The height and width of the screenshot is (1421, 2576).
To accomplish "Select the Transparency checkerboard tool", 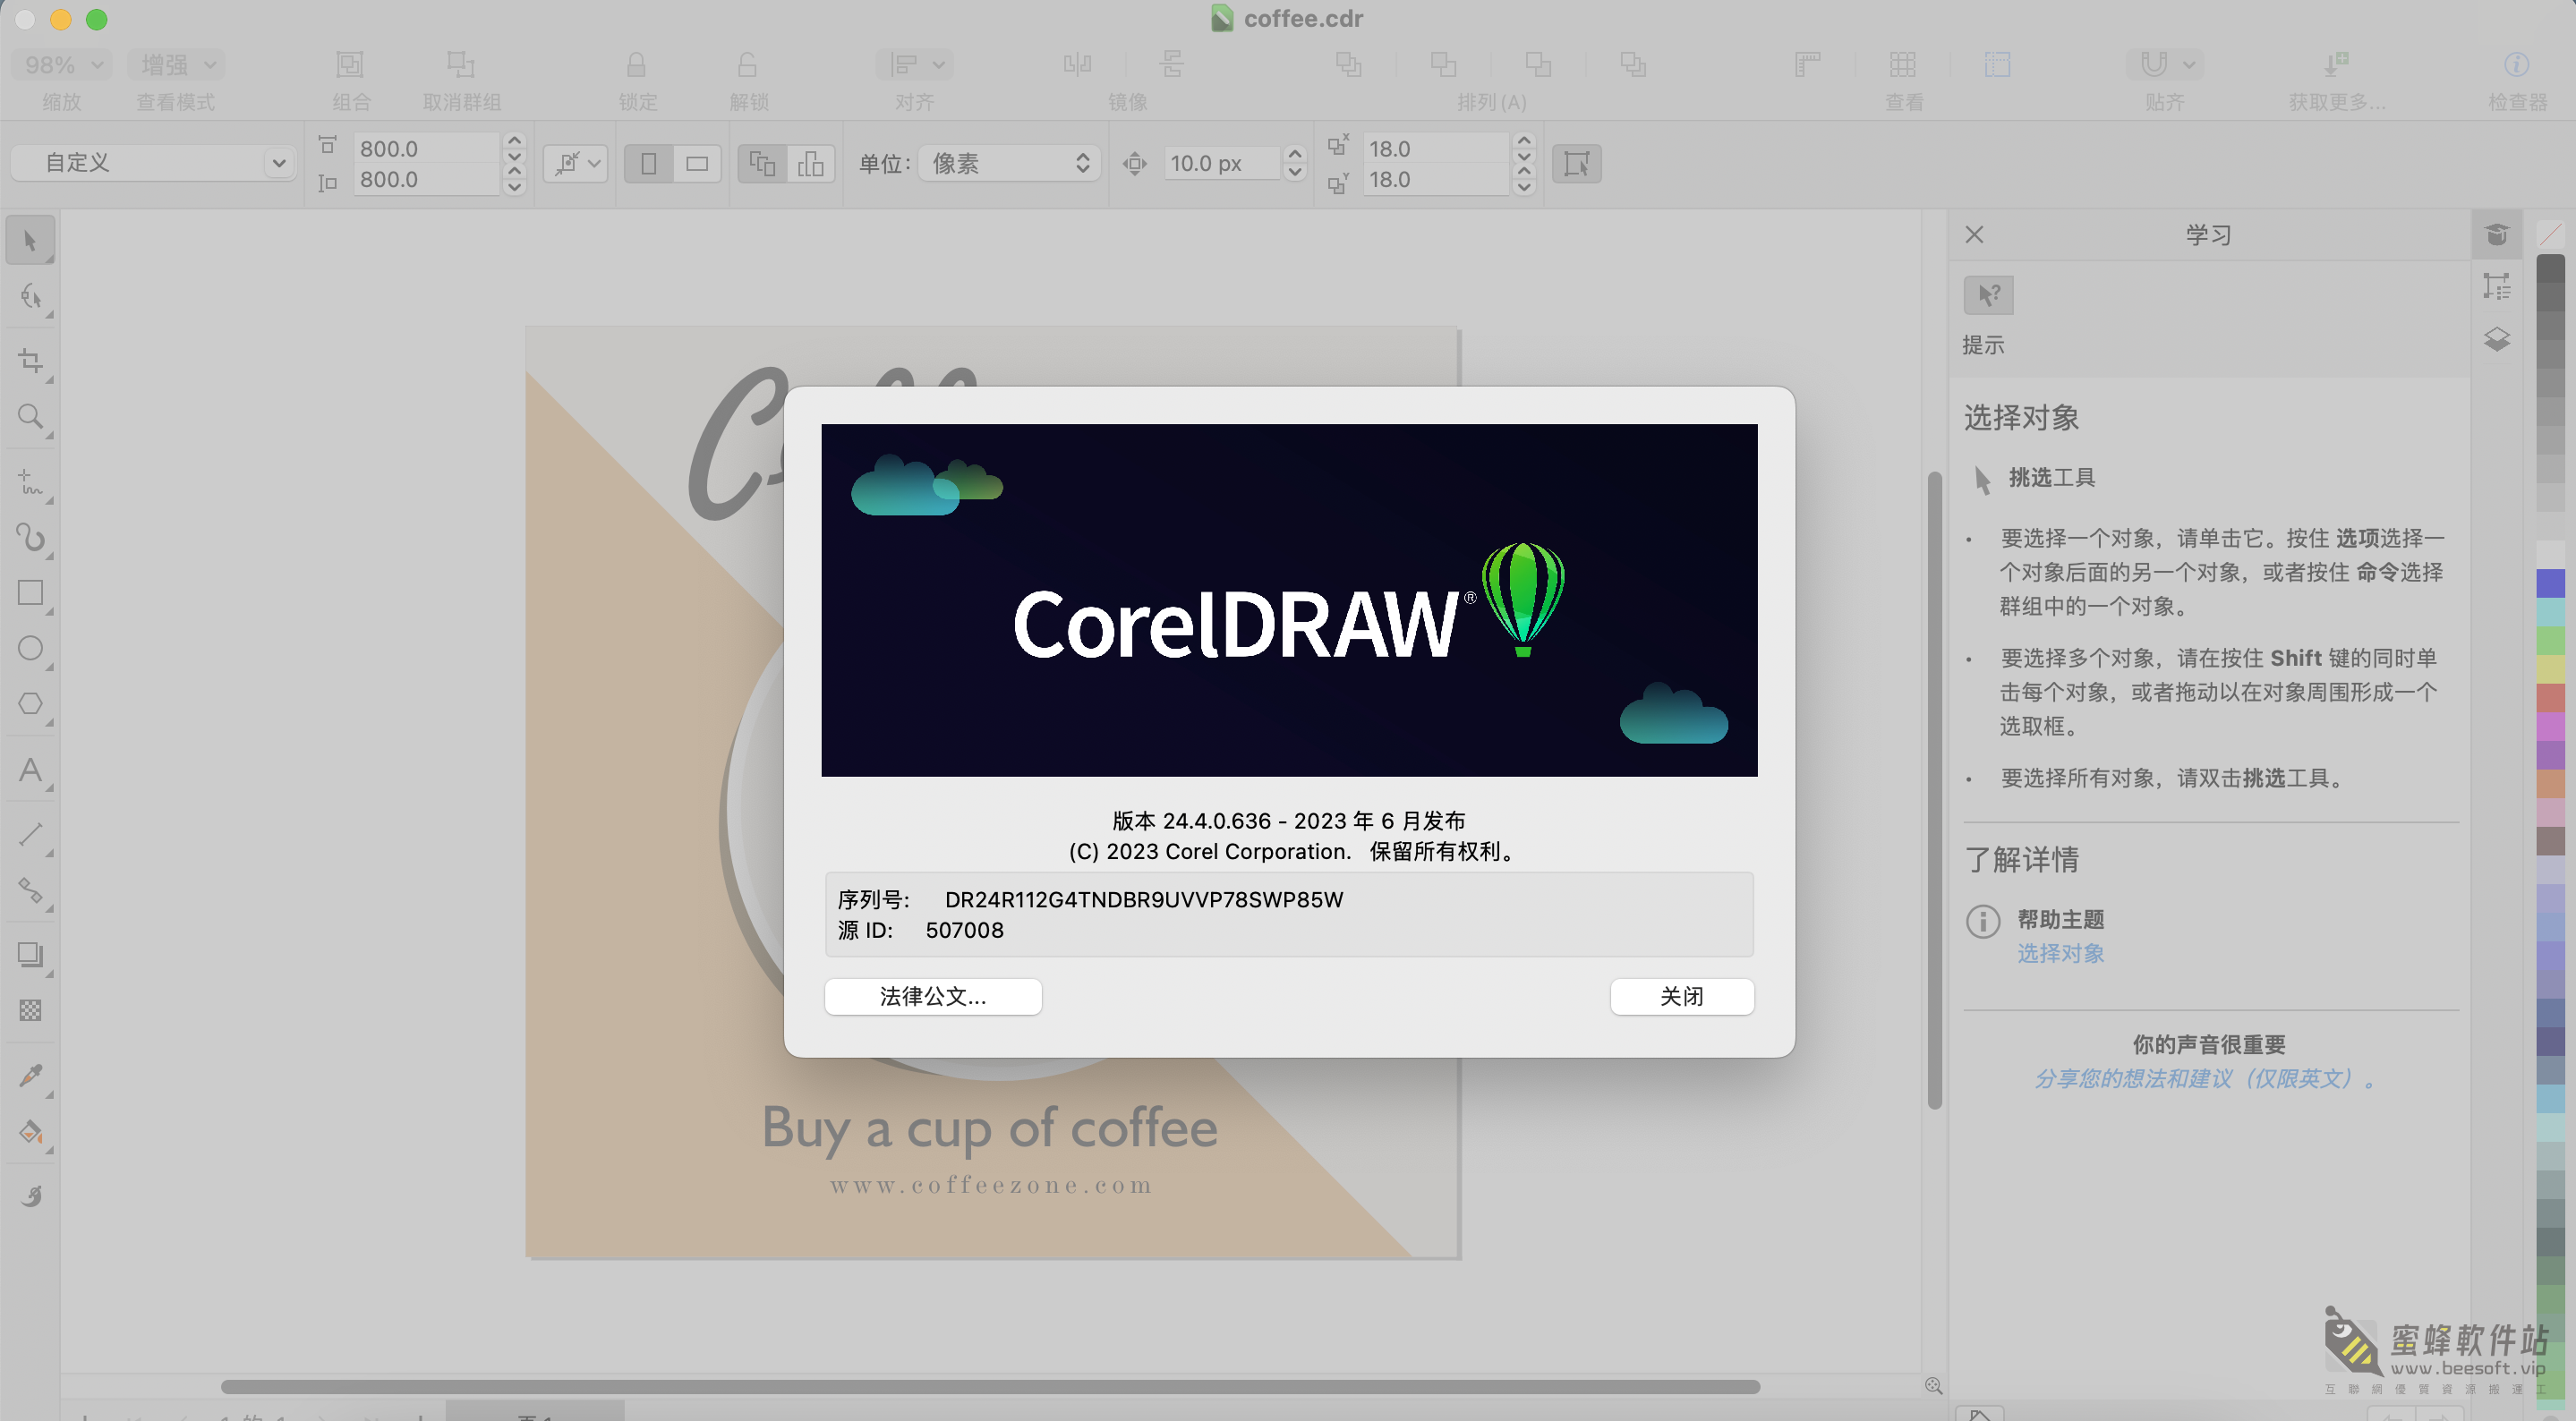I will tap(30, 1011).
